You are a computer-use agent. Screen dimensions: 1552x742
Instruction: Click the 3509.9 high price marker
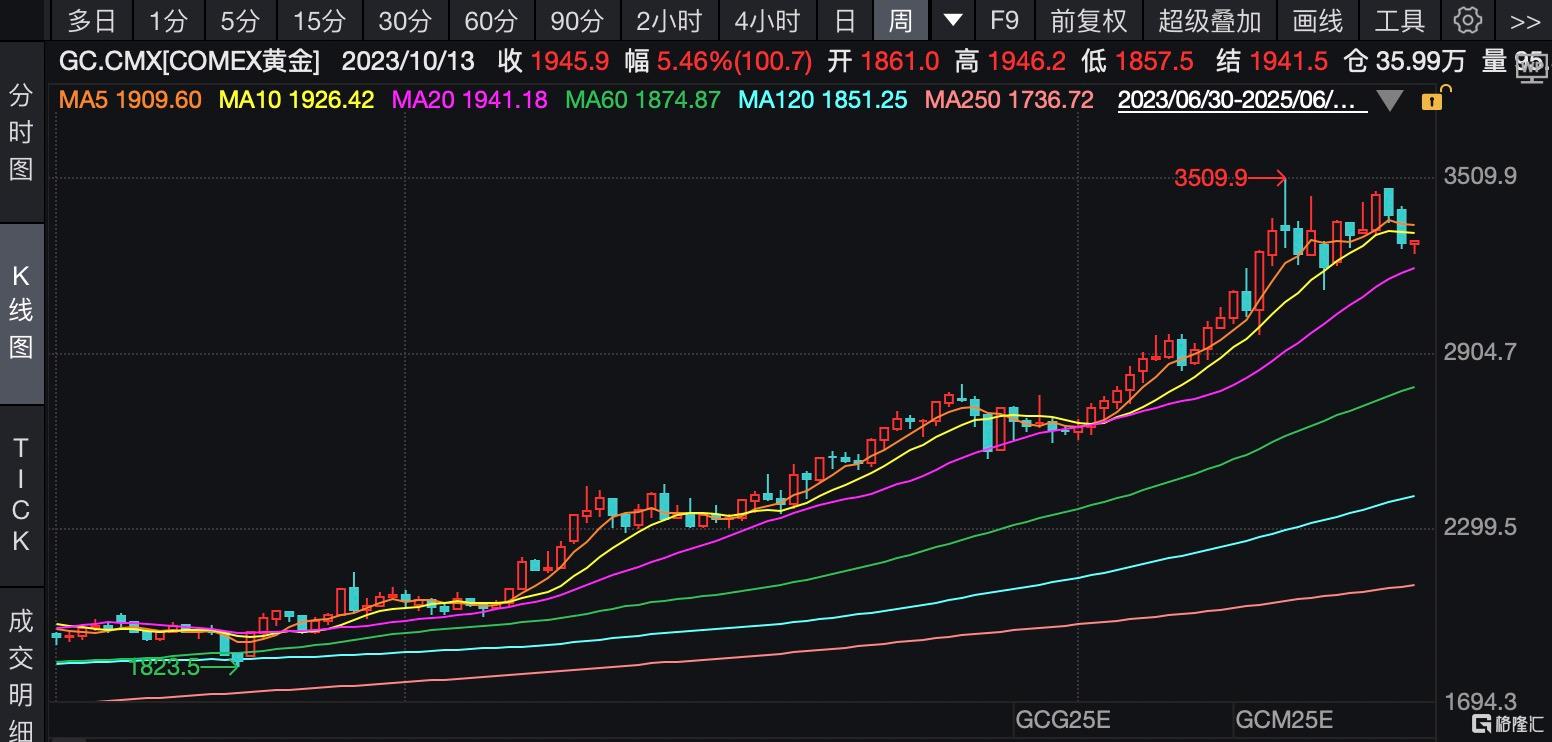[1211, 178]
